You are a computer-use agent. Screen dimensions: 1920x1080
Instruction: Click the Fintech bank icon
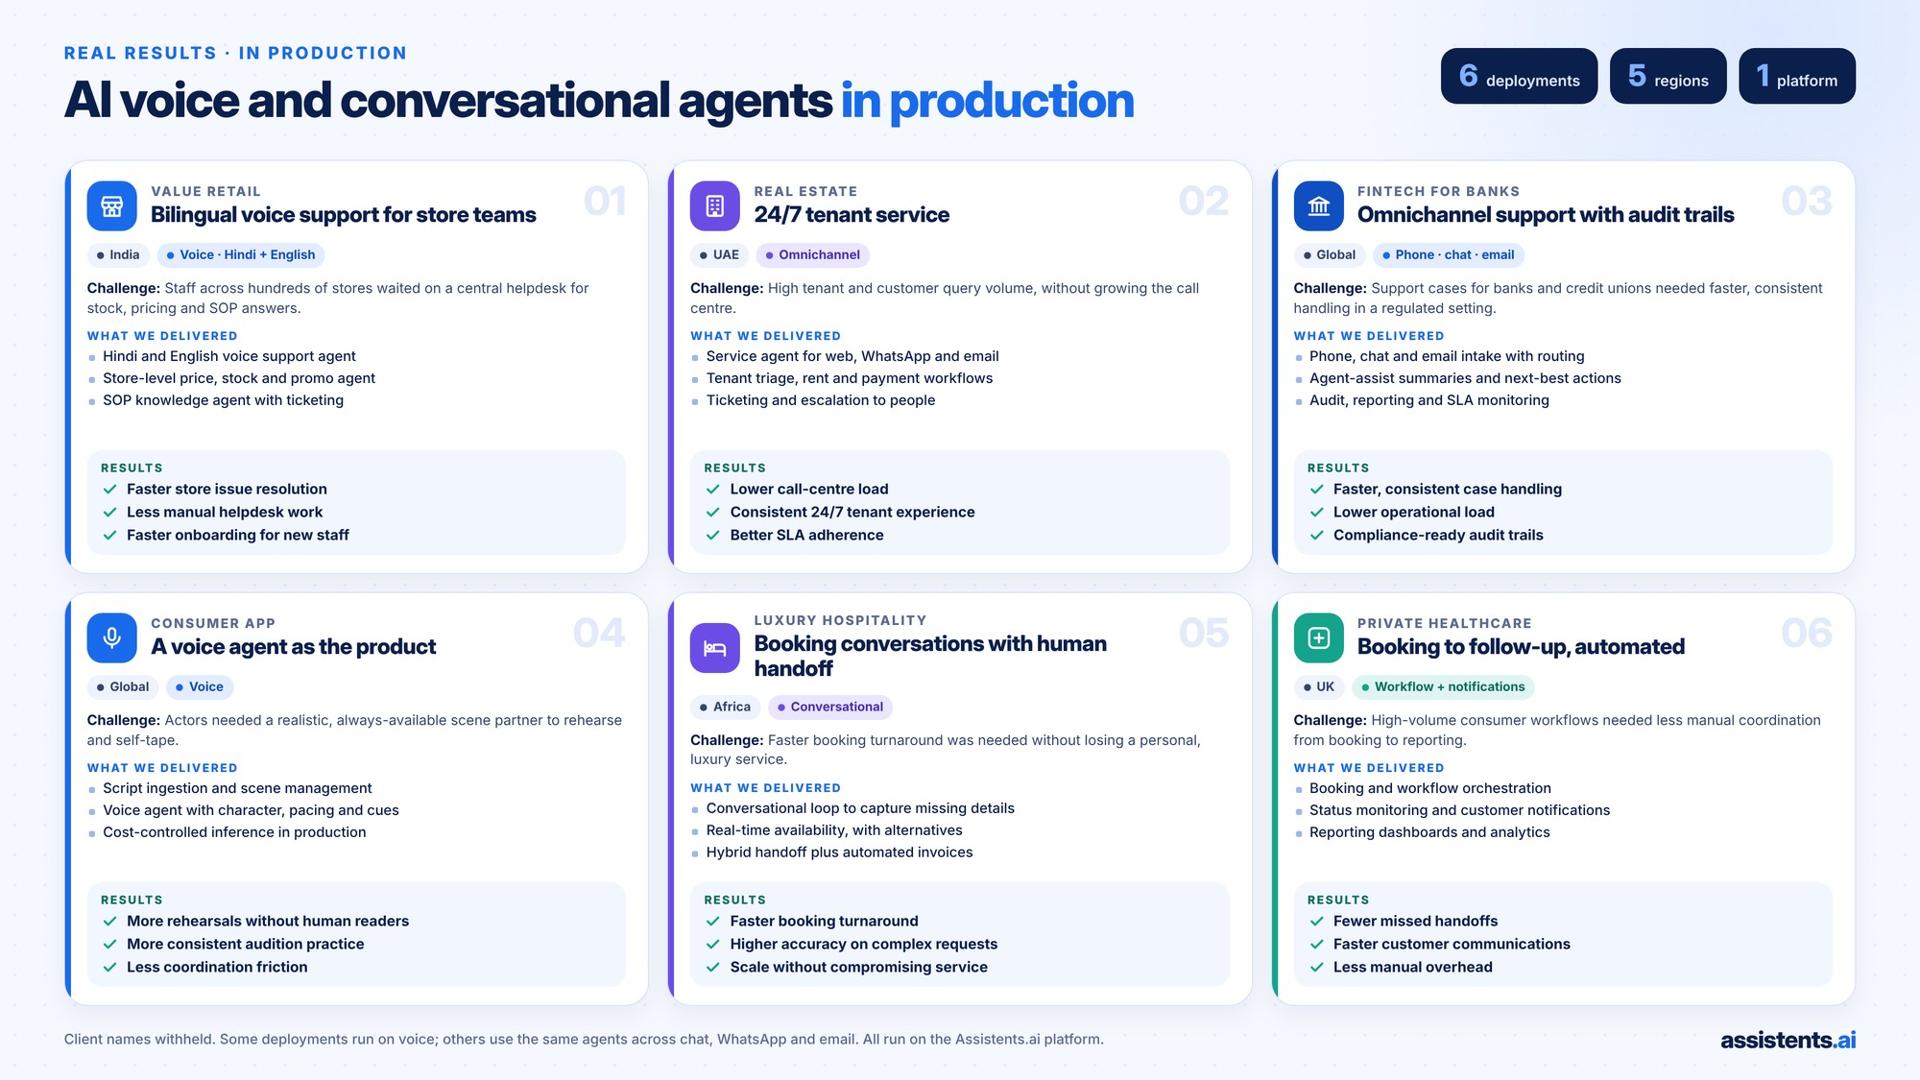pyautogui.click(x=1318, y=206)
